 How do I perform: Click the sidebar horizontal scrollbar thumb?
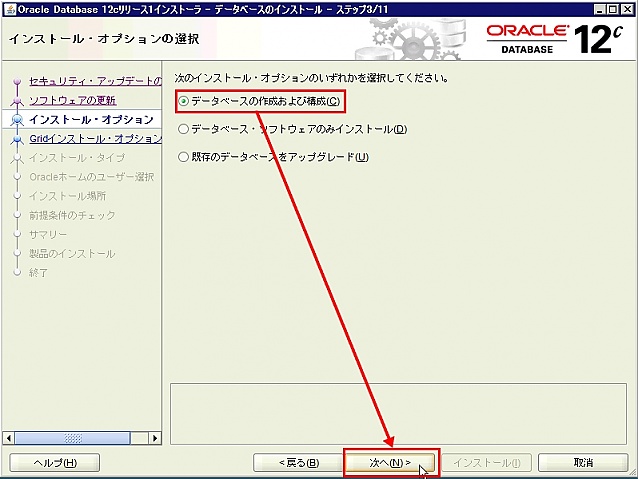click(72, 438)
